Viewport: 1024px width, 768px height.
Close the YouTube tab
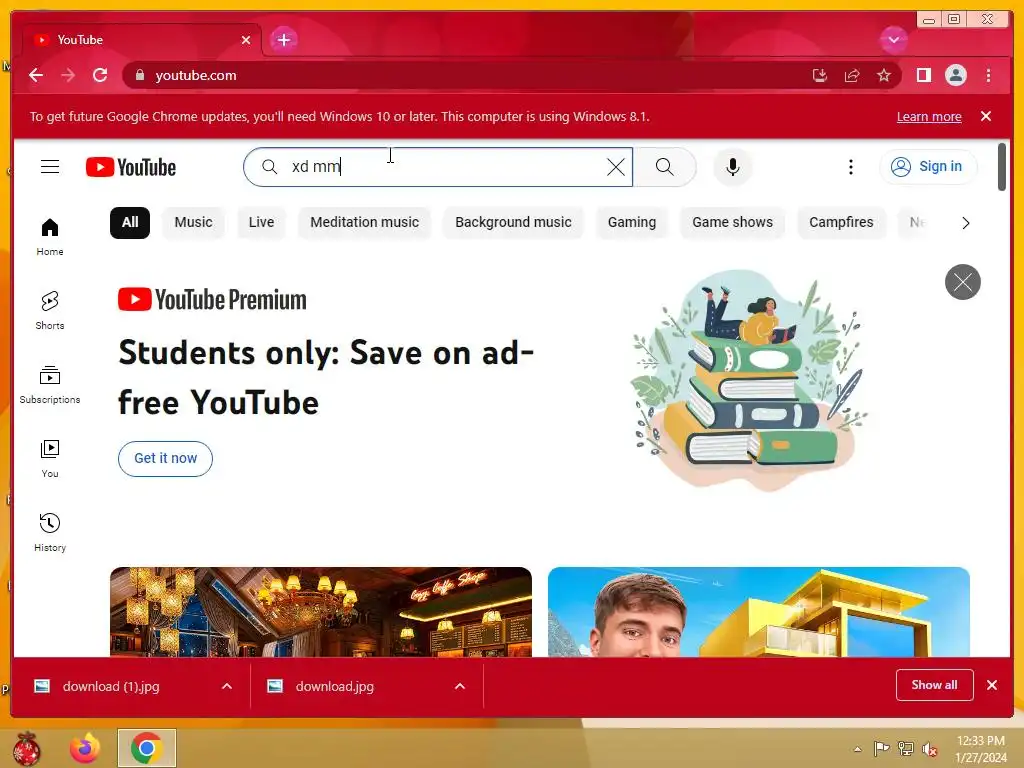(246, 40)
